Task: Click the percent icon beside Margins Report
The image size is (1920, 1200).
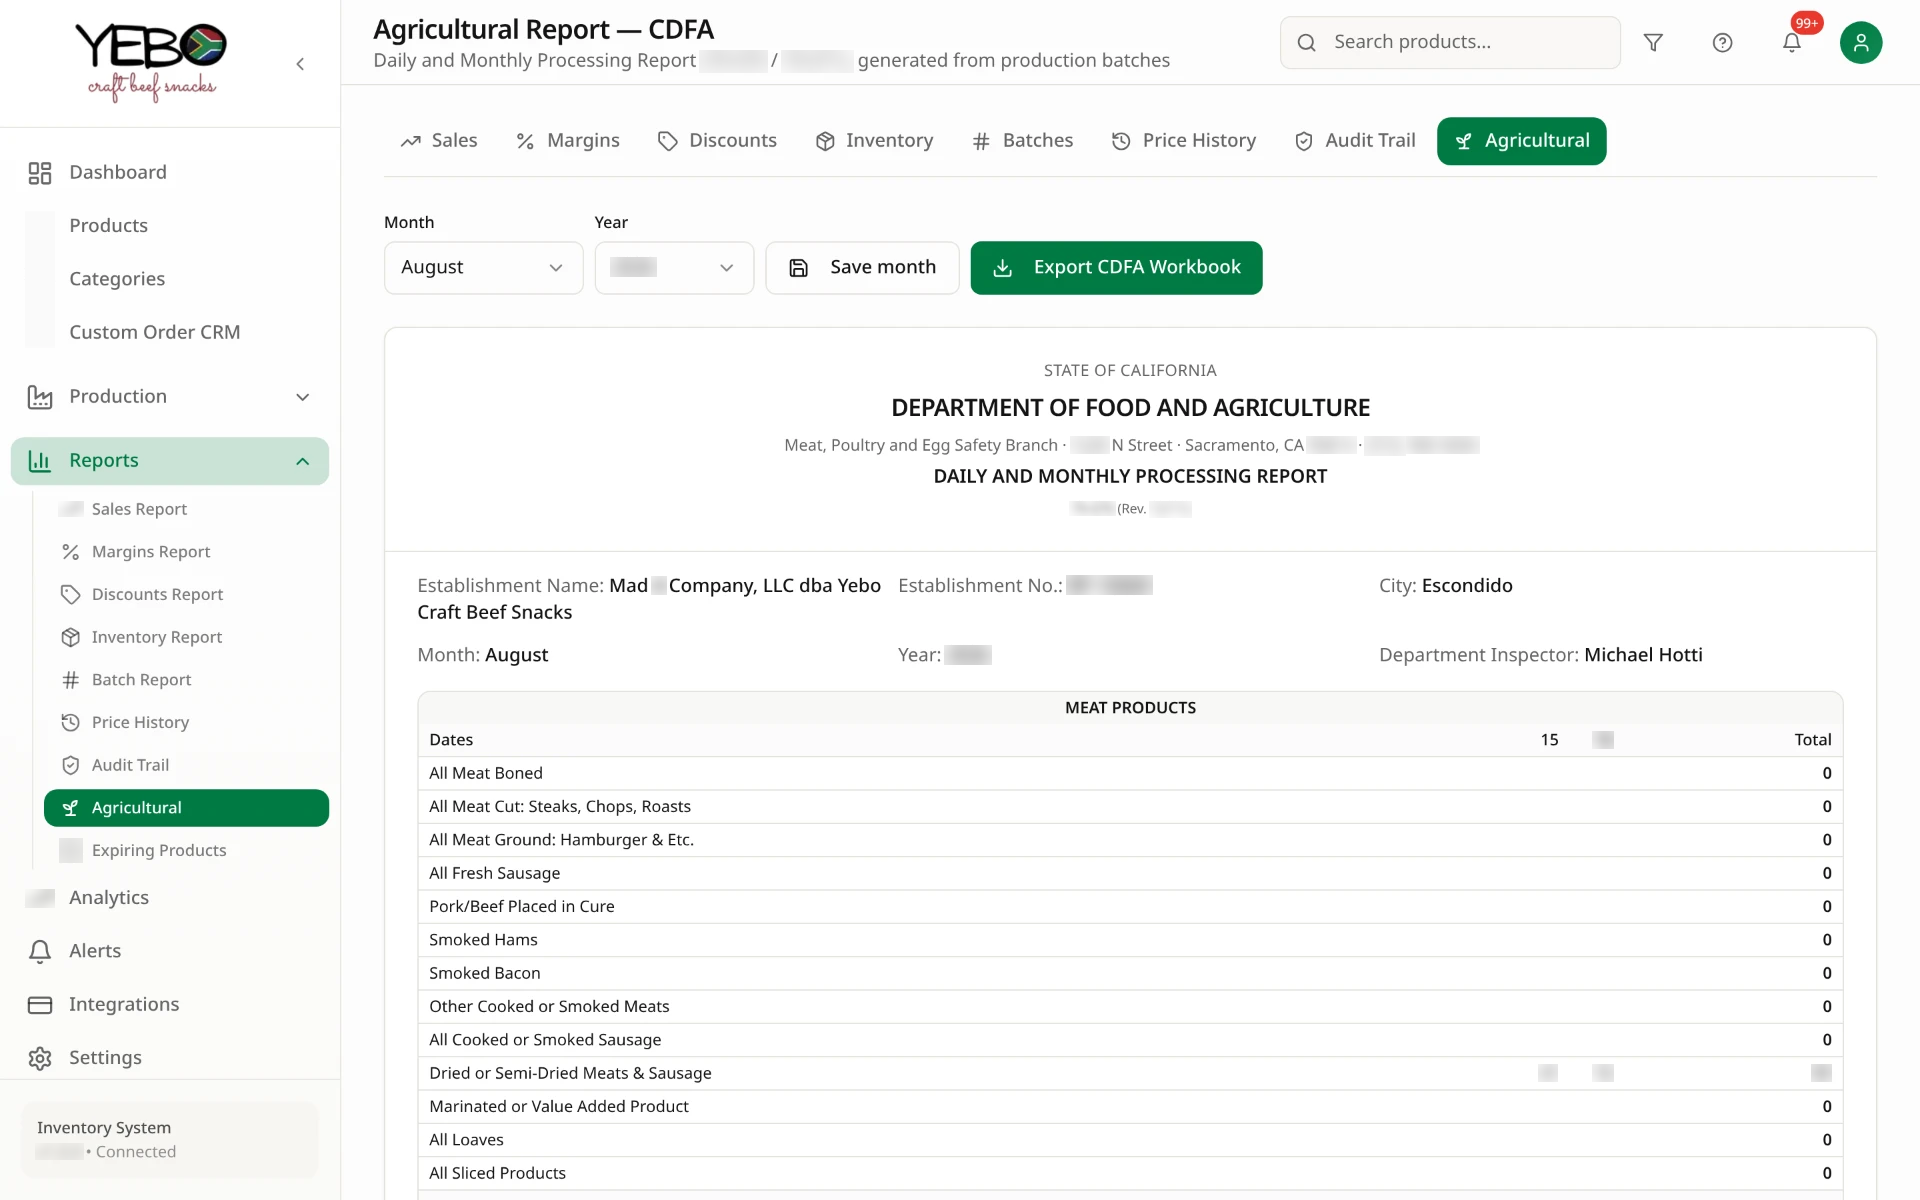Action: click(70, 552)
